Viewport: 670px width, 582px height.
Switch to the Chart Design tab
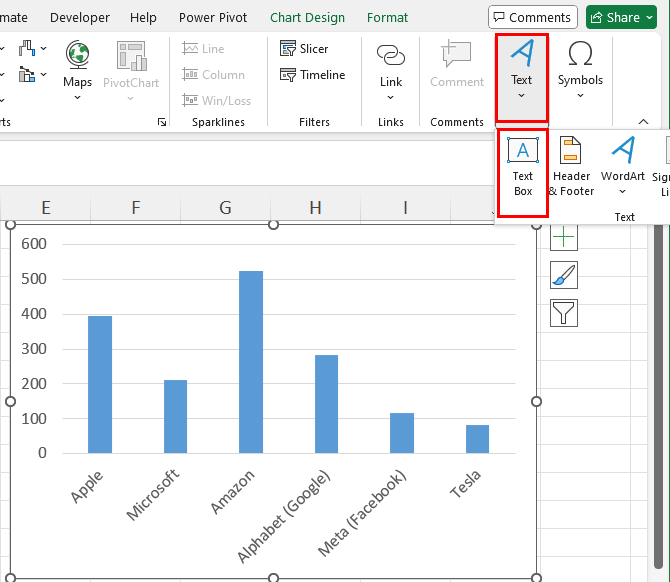pyautogui.click(x=307, y=18)
